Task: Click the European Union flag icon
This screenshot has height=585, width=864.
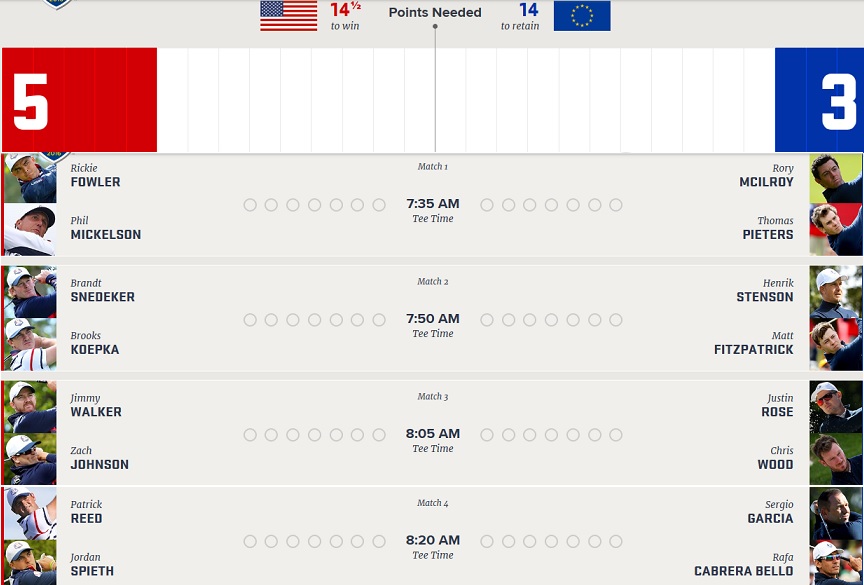Action: [x=581, y=16]
